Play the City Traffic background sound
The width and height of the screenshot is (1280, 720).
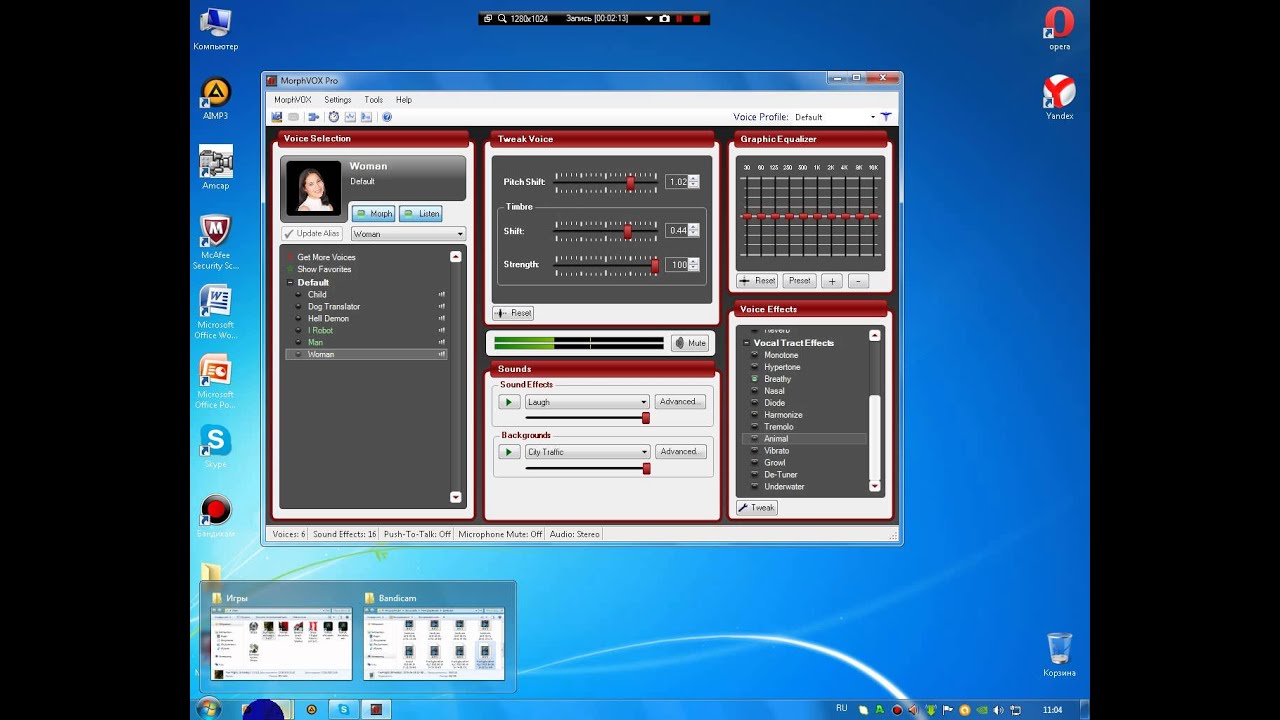point(508,452)
